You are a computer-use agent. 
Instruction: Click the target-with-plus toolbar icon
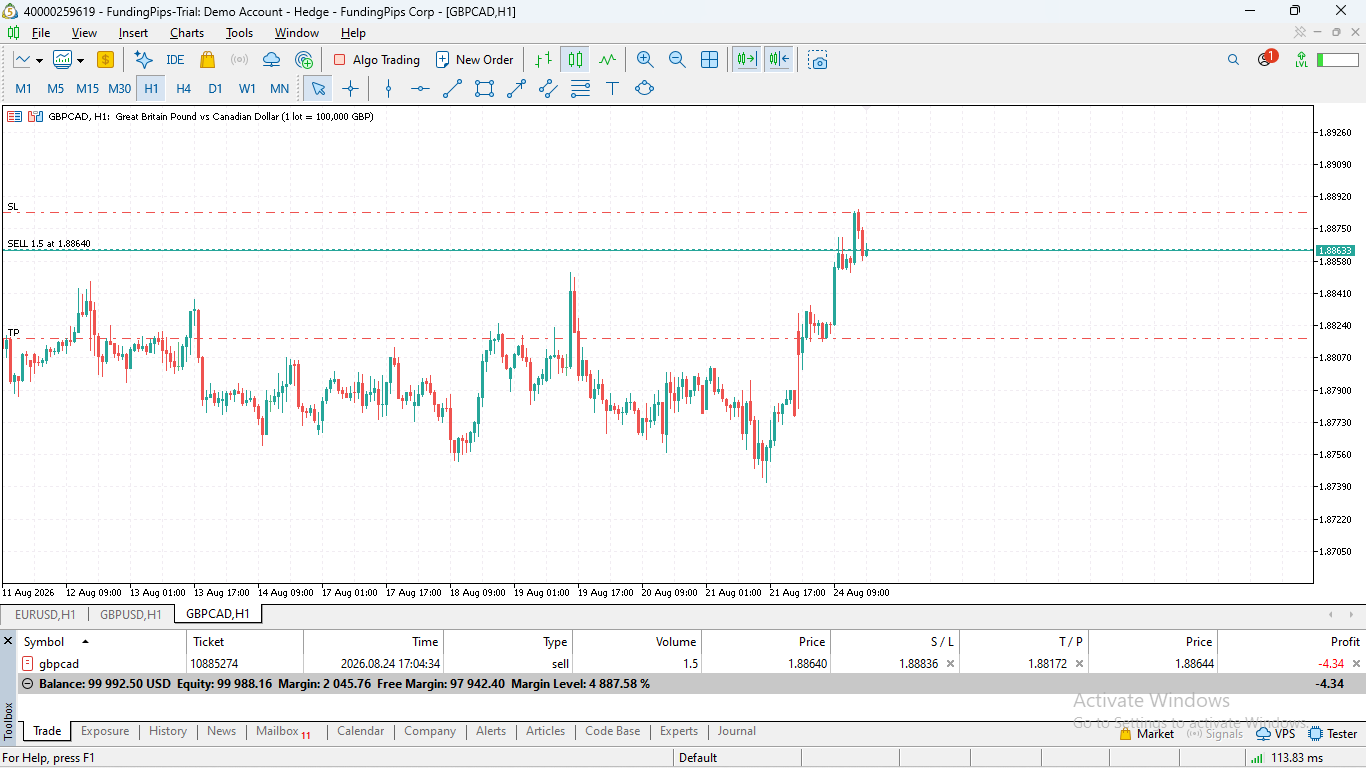[304, 60]
